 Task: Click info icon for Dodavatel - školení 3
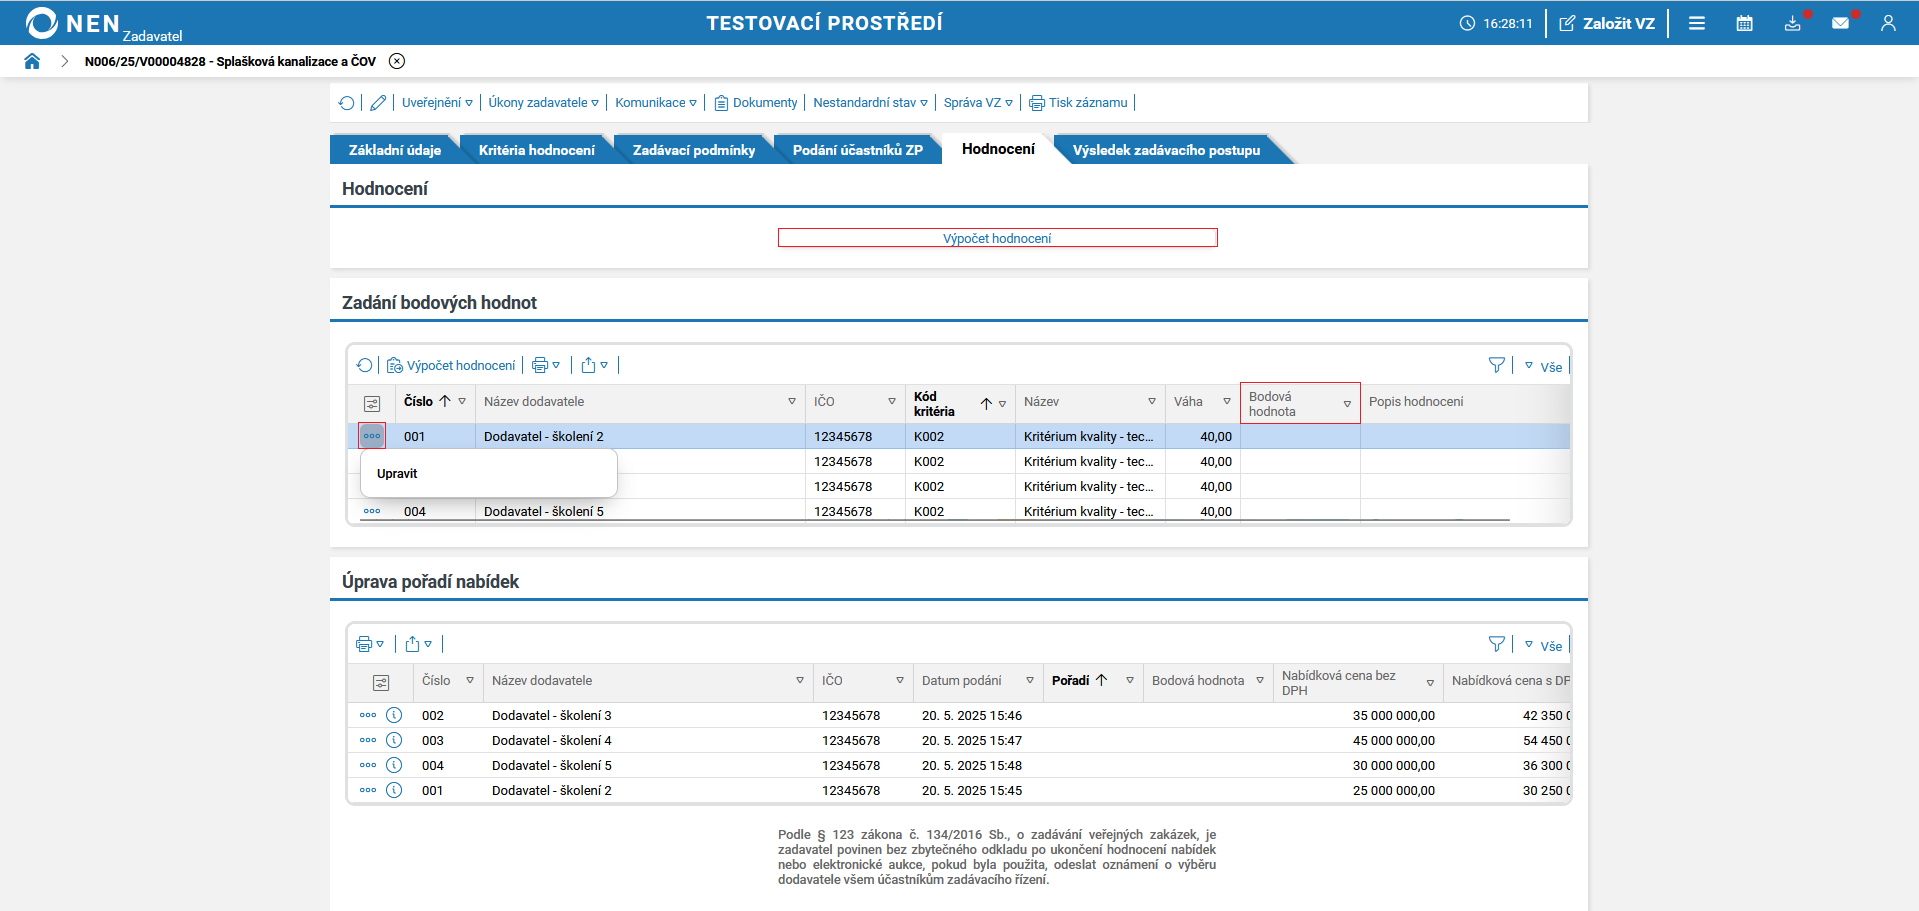[394, 715]
